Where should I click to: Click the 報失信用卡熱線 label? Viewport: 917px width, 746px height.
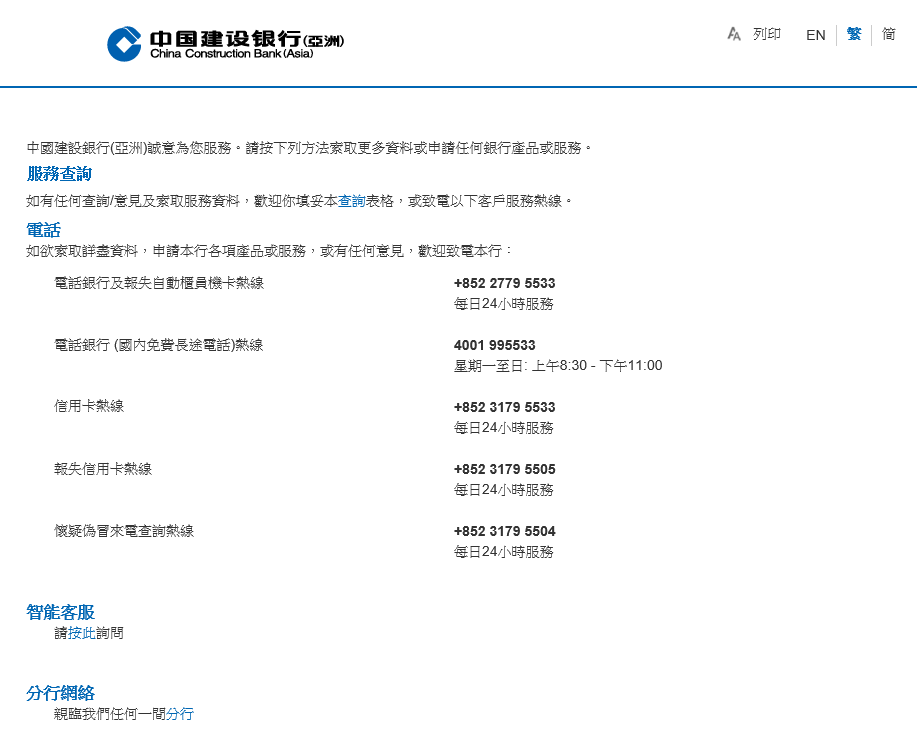click(103, 469)
